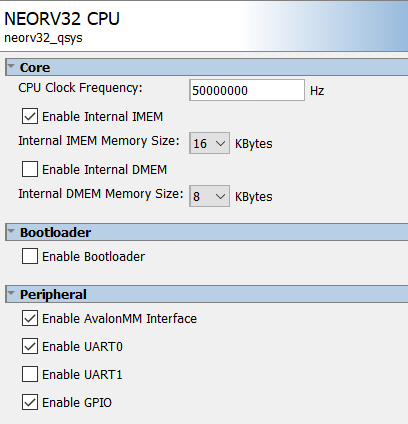Click KBytes label beside IMEM size
Viewport: 408px width, 424px height.
click(254, 144)
